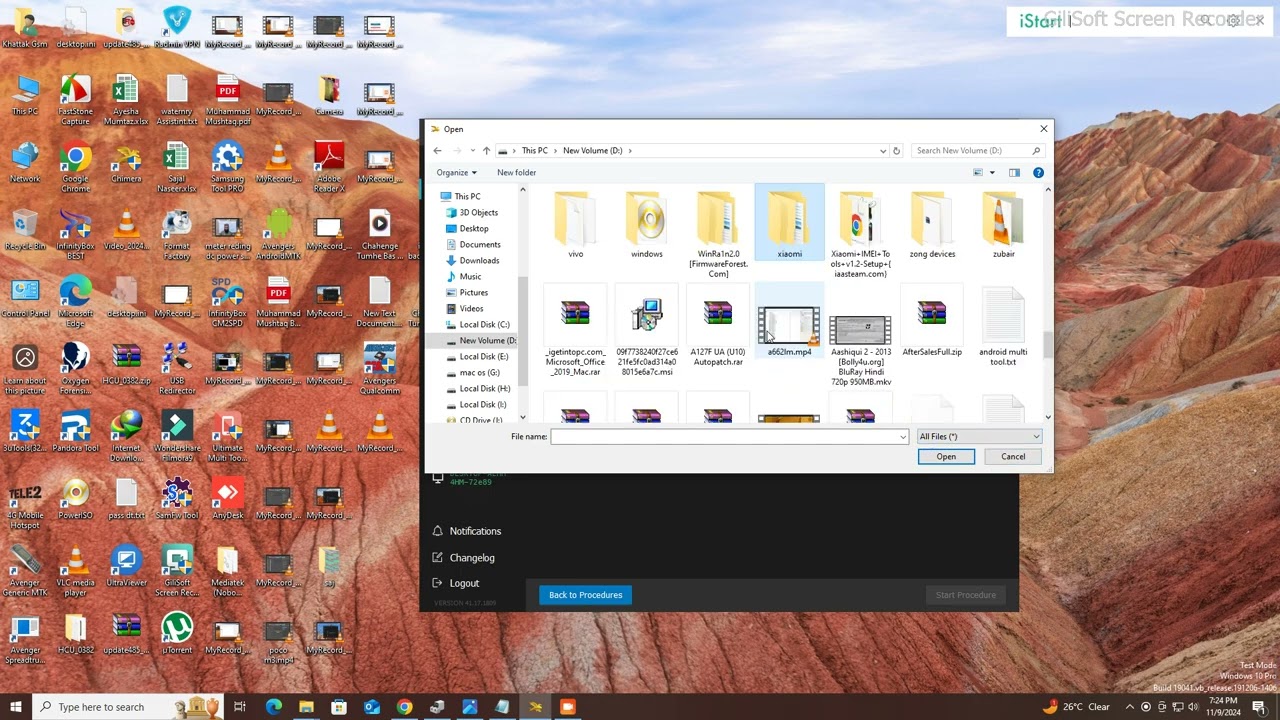The width and height of the screenshot is (1280, 720).
Task: Refresh the New Volume (D:) listing
Action: [896, 151]
